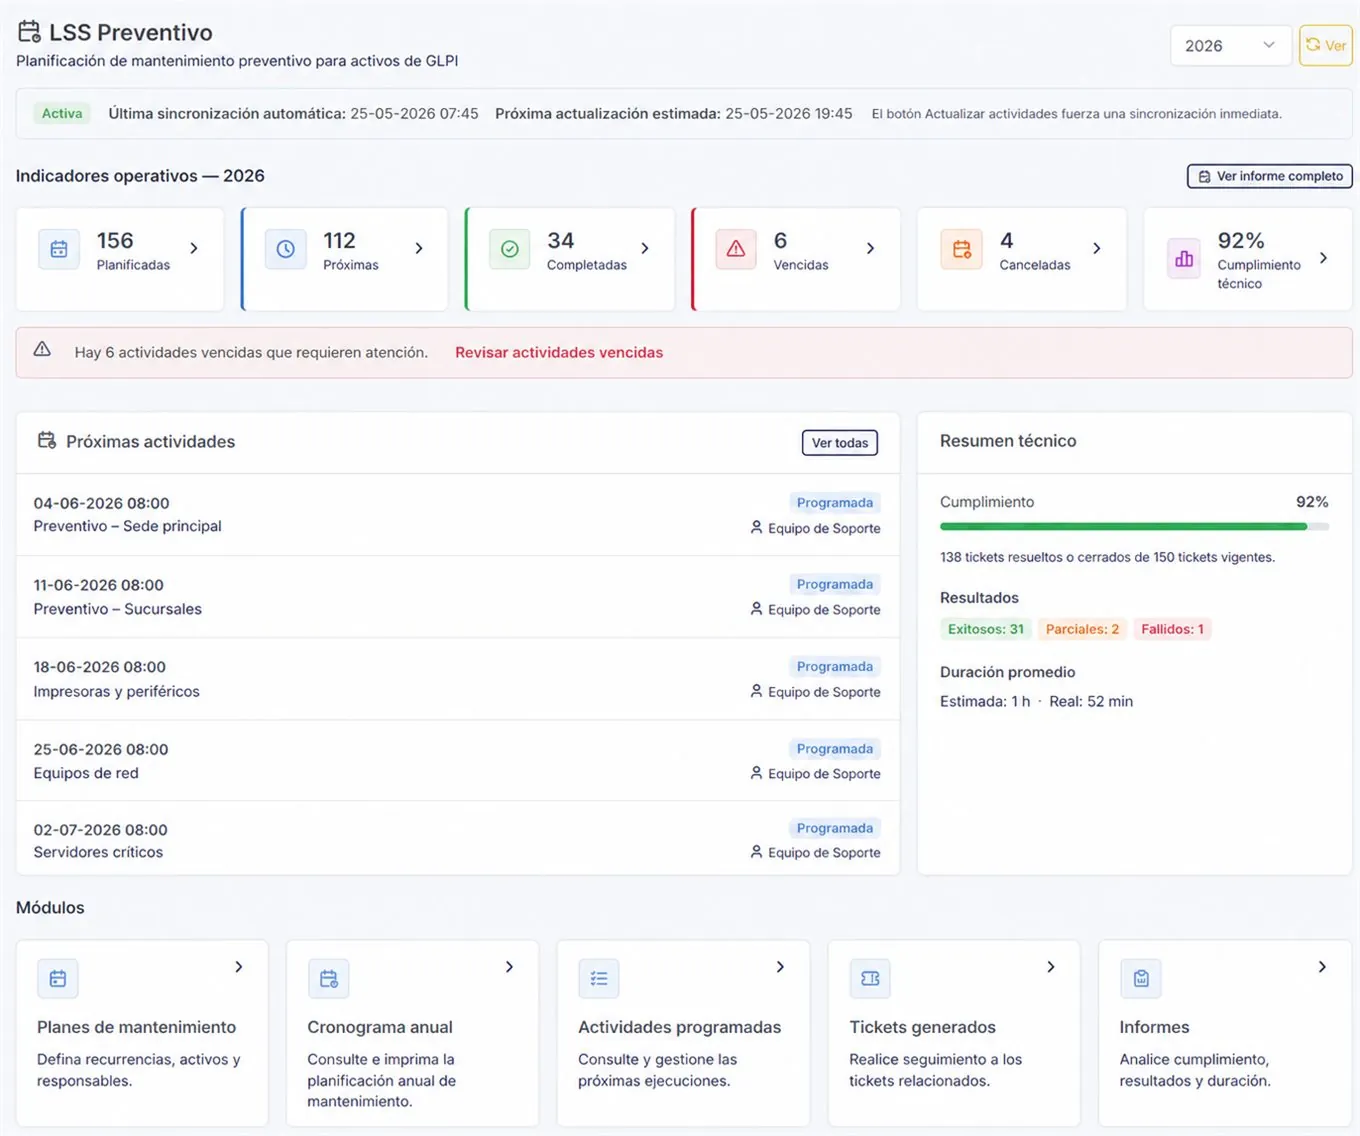1360x1136 pixels.
Task: Click the Vencidas warning triangle icon
Action: (736, 249)
